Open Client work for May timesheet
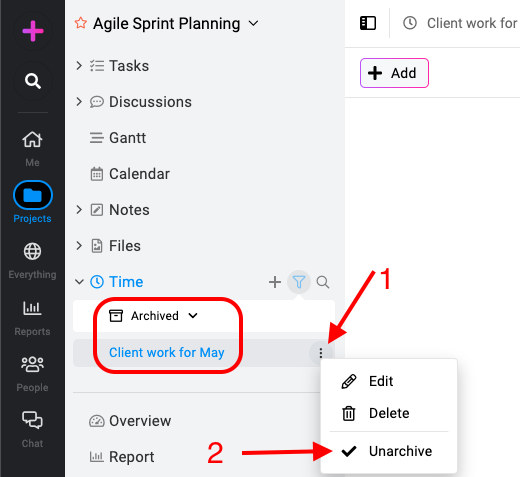520x477 pixels. tap(167, 353)
